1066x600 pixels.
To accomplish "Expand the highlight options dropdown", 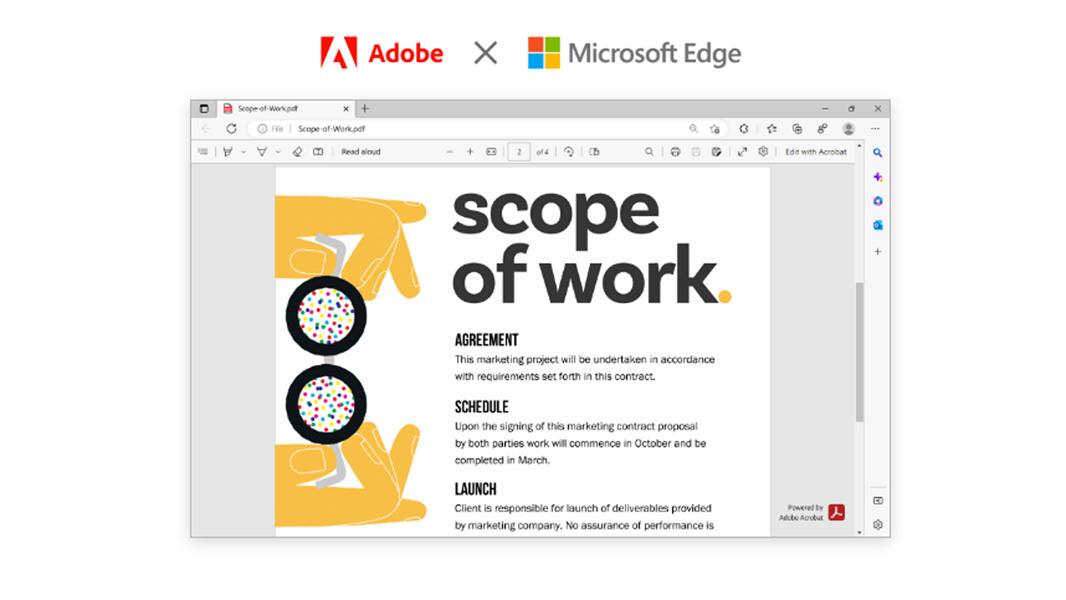I will click(278, 152).
